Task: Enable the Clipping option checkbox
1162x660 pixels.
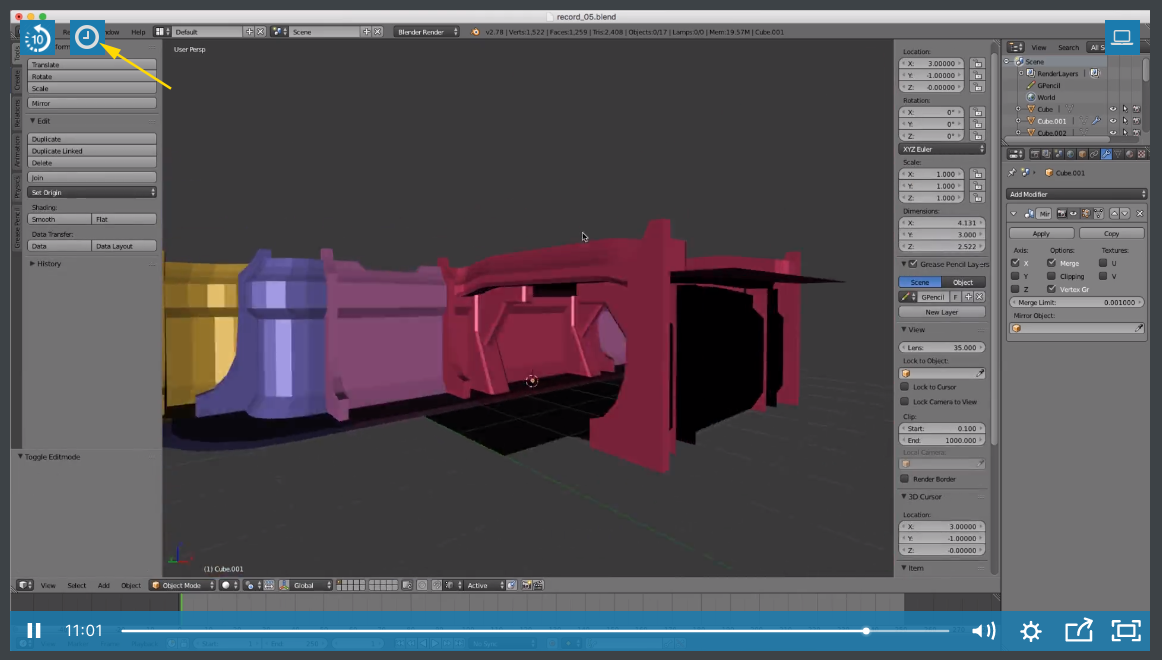Action: pos(1052,276)
